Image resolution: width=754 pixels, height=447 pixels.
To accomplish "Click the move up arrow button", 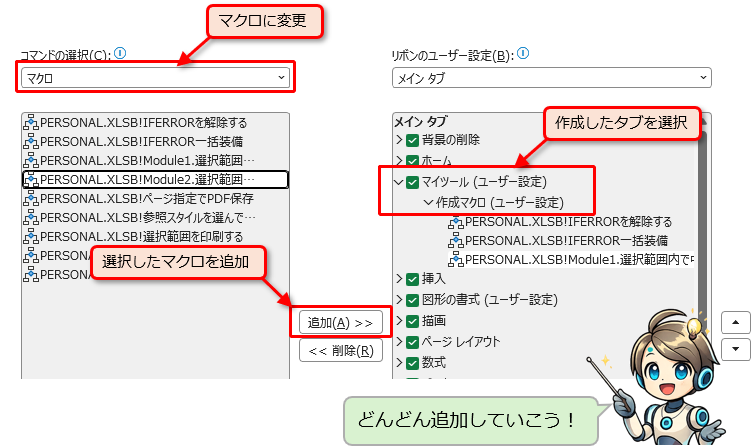I will pos(735,322).
